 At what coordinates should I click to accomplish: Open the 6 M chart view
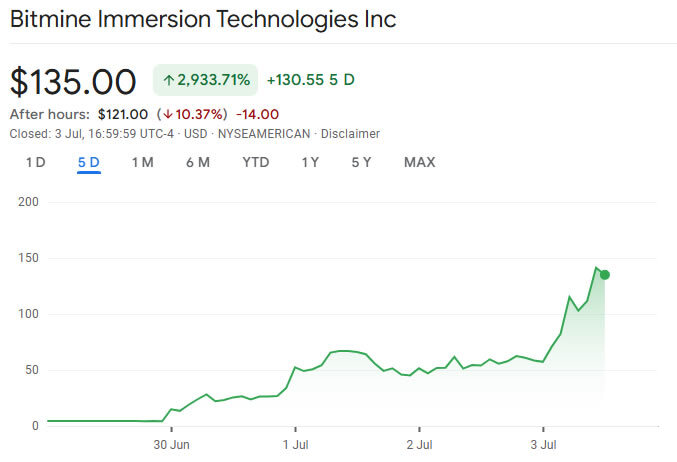pos(197,162)
